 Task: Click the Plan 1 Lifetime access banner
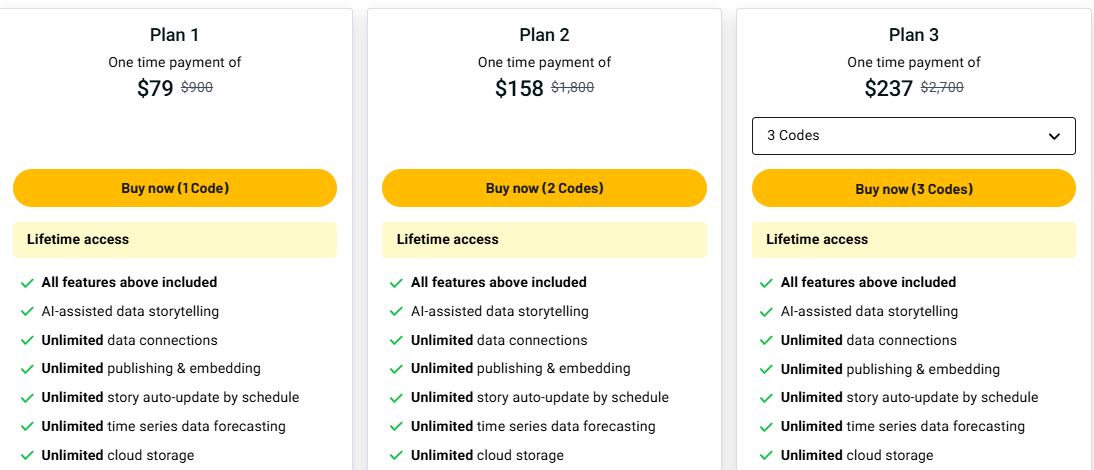[175, 240]
